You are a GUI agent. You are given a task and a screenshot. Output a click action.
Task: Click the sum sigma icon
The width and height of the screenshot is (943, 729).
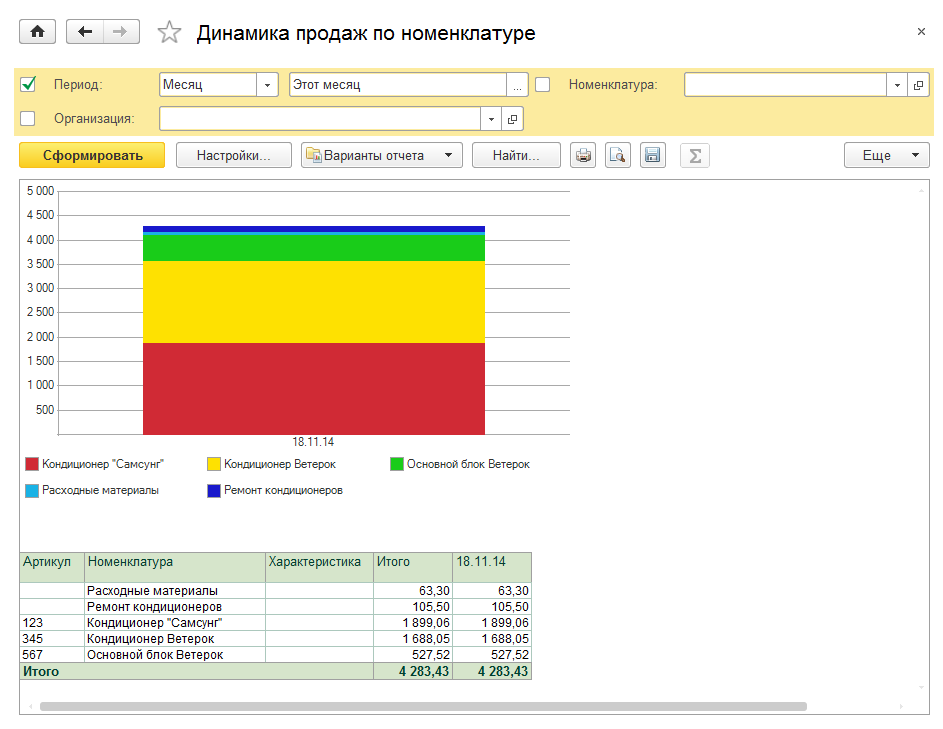click(695, 155)
